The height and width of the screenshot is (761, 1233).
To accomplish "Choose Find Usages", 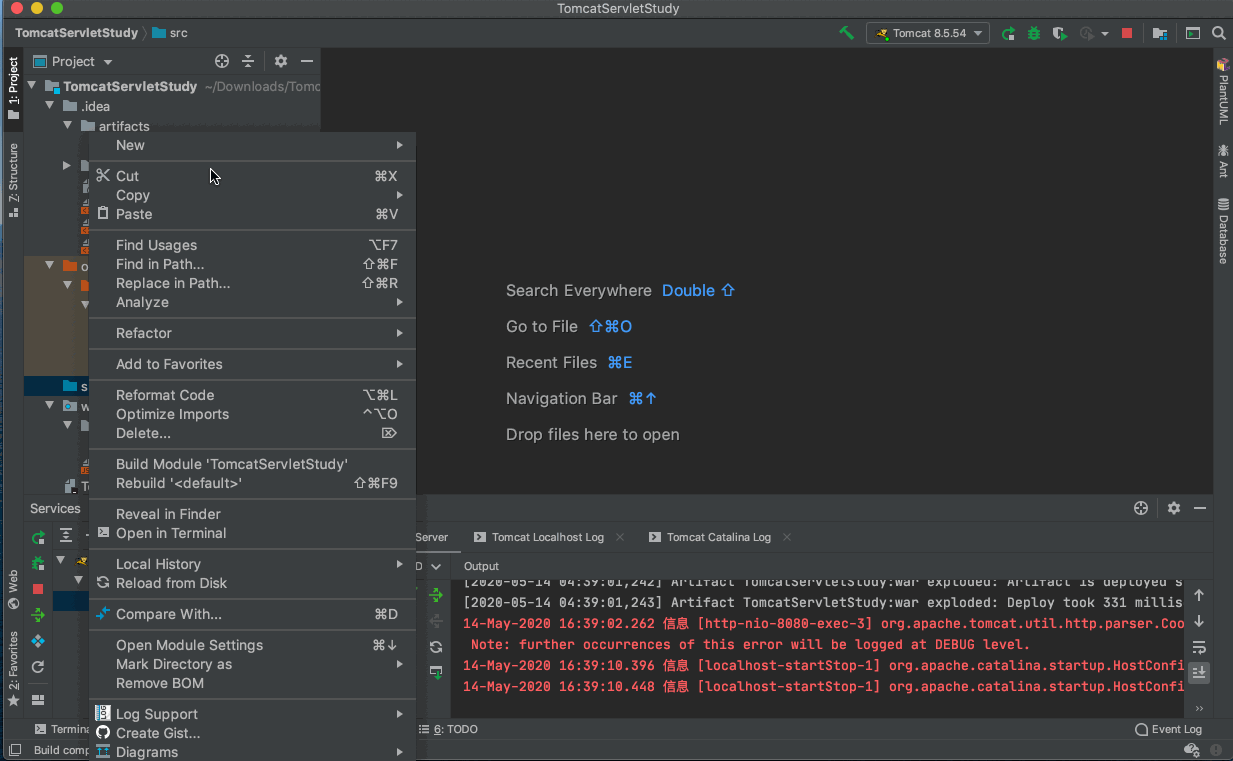I will coord(252,245).
